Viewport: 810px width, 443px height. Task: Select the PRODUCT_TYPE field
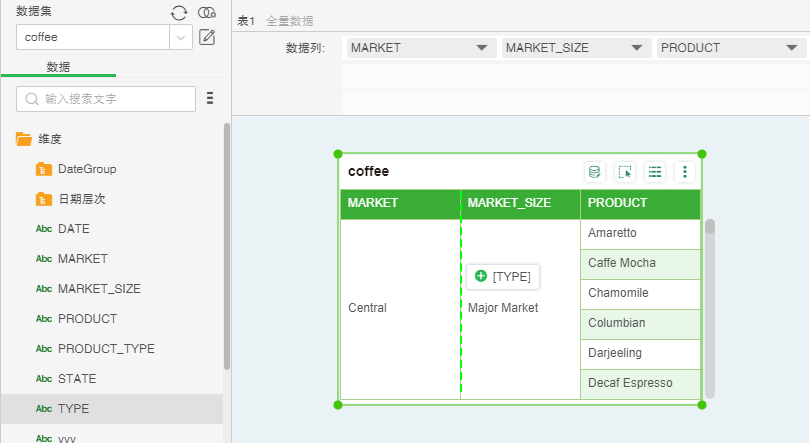(x=106, y=349)
